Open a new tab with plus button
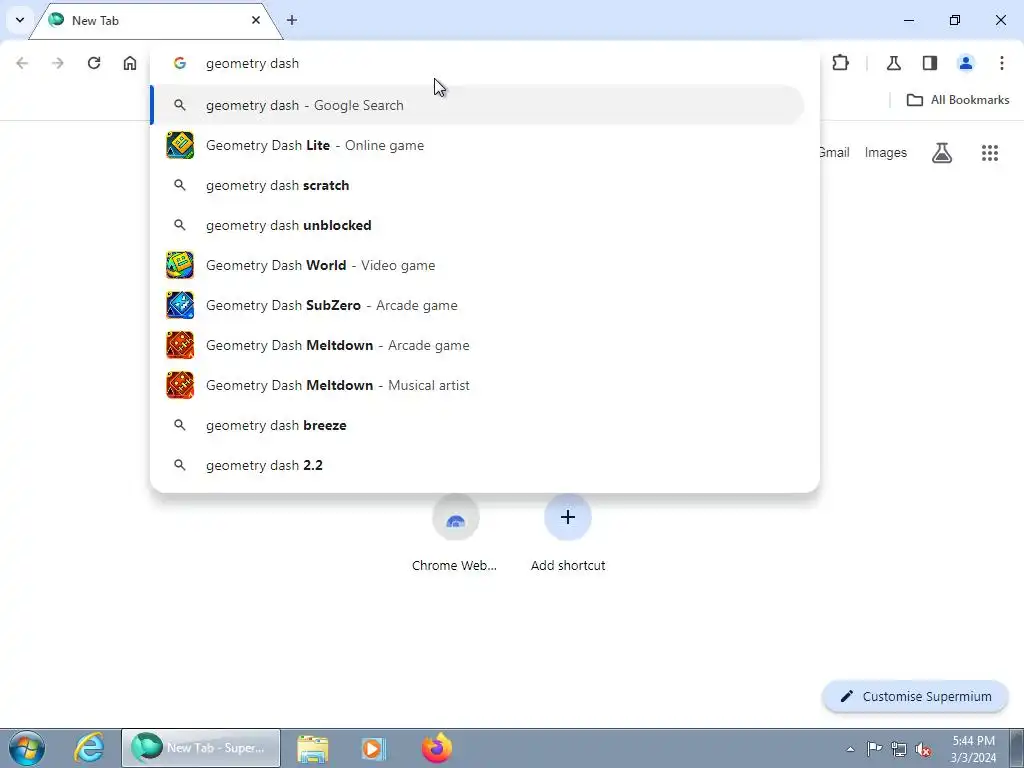The width and height of the screenshot is (1024, 768). [292, 20]
